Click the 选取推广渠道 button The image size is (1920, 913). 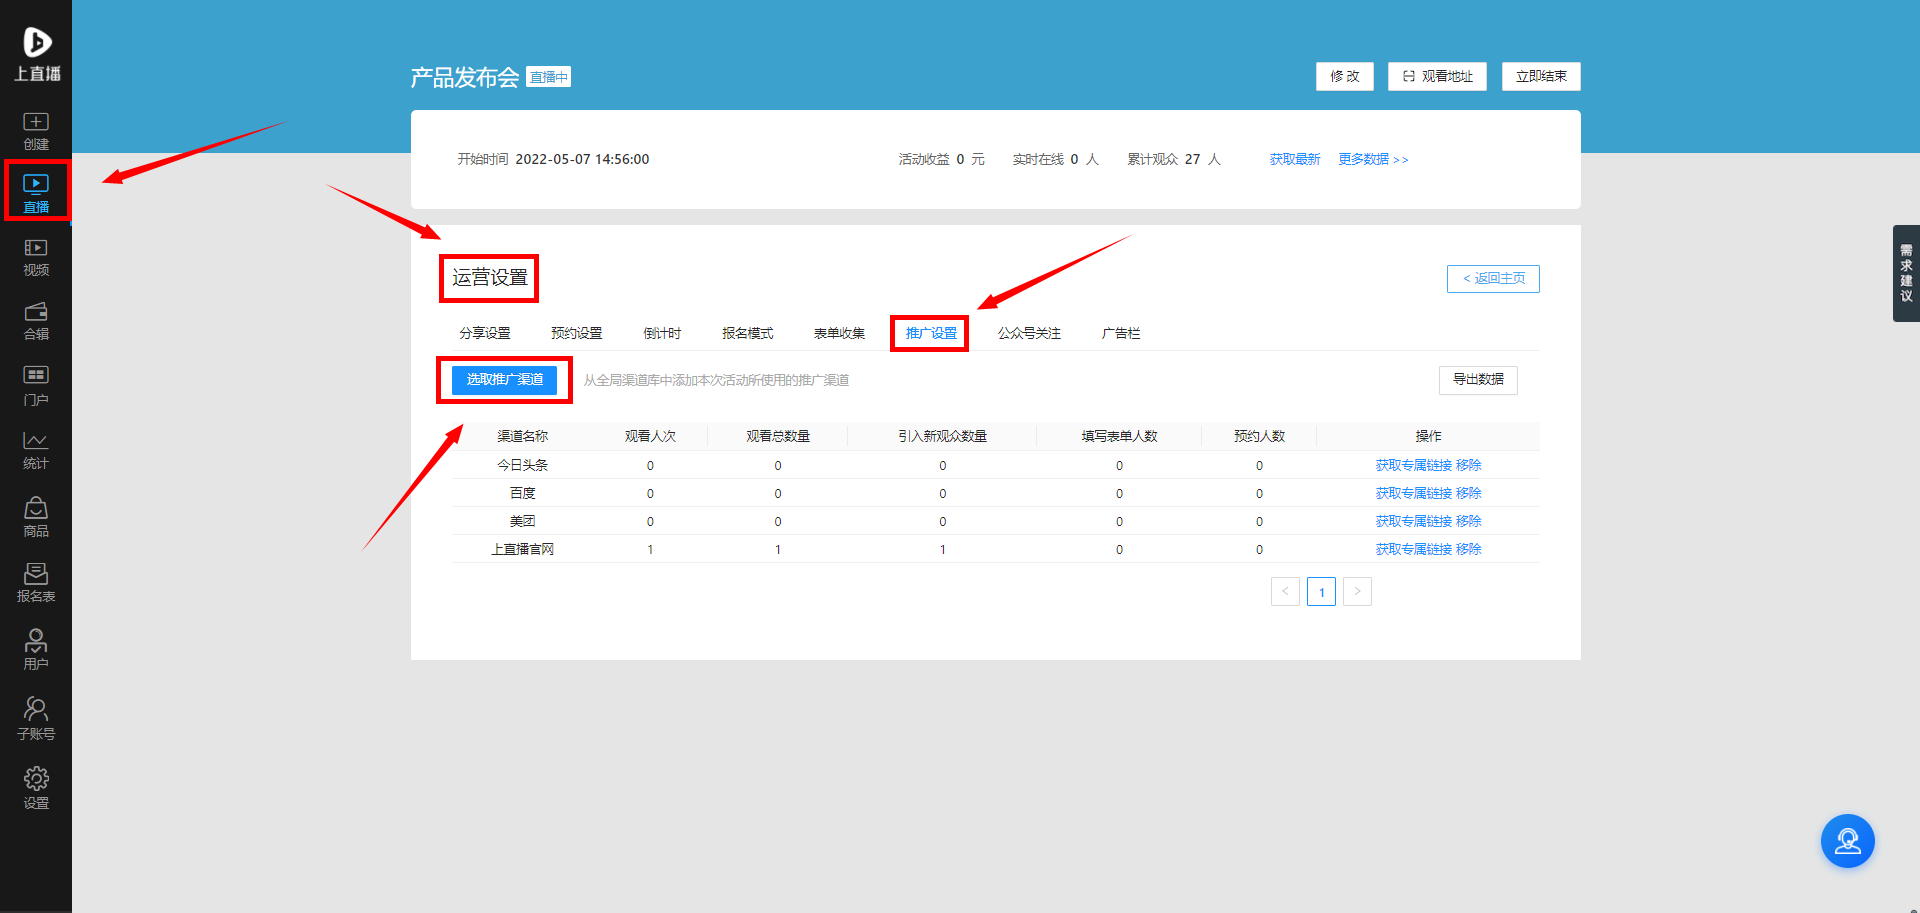coord(505,380)
